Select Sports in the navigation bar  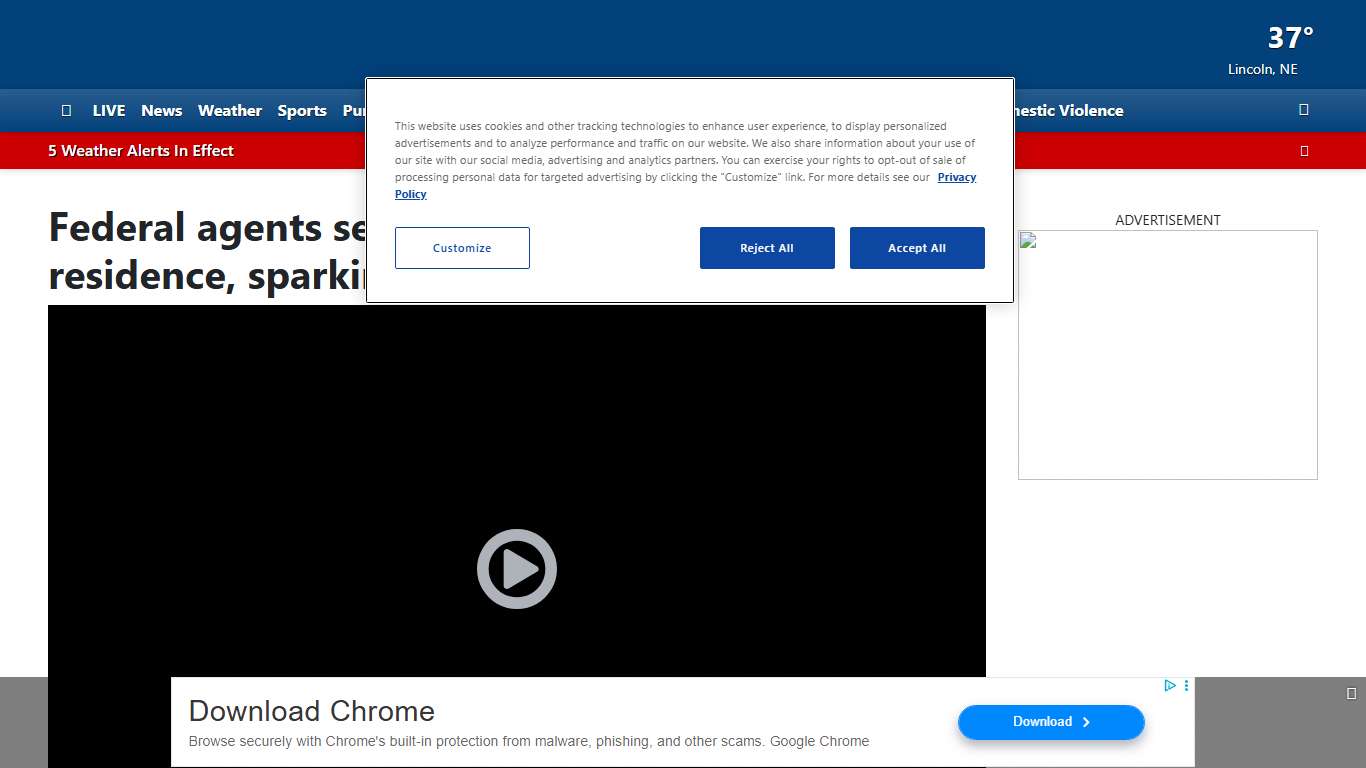302,111
